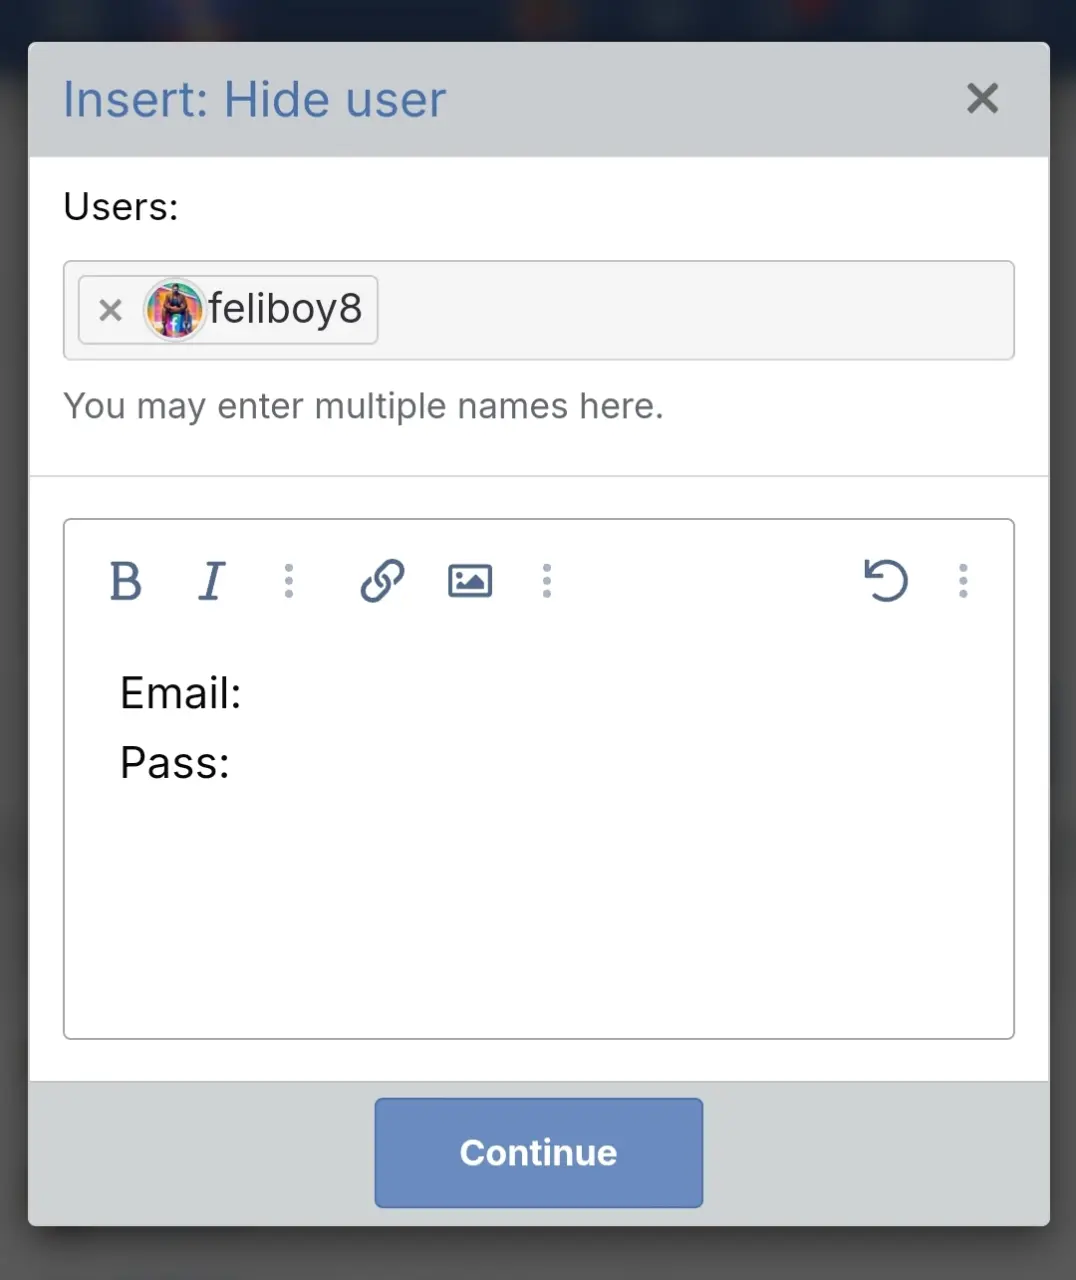Toggle italic formatting in the editor
This screenshot has width=1076, height=1280.
tap(211, 581)
